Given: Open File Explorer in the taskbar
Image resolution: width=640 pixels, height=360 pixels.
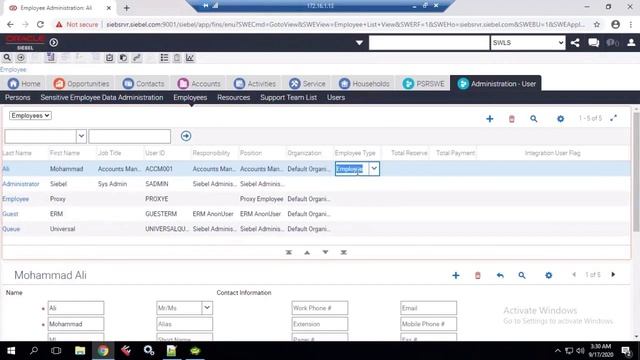Looking at the screenshot, I should tap(80, 351).
